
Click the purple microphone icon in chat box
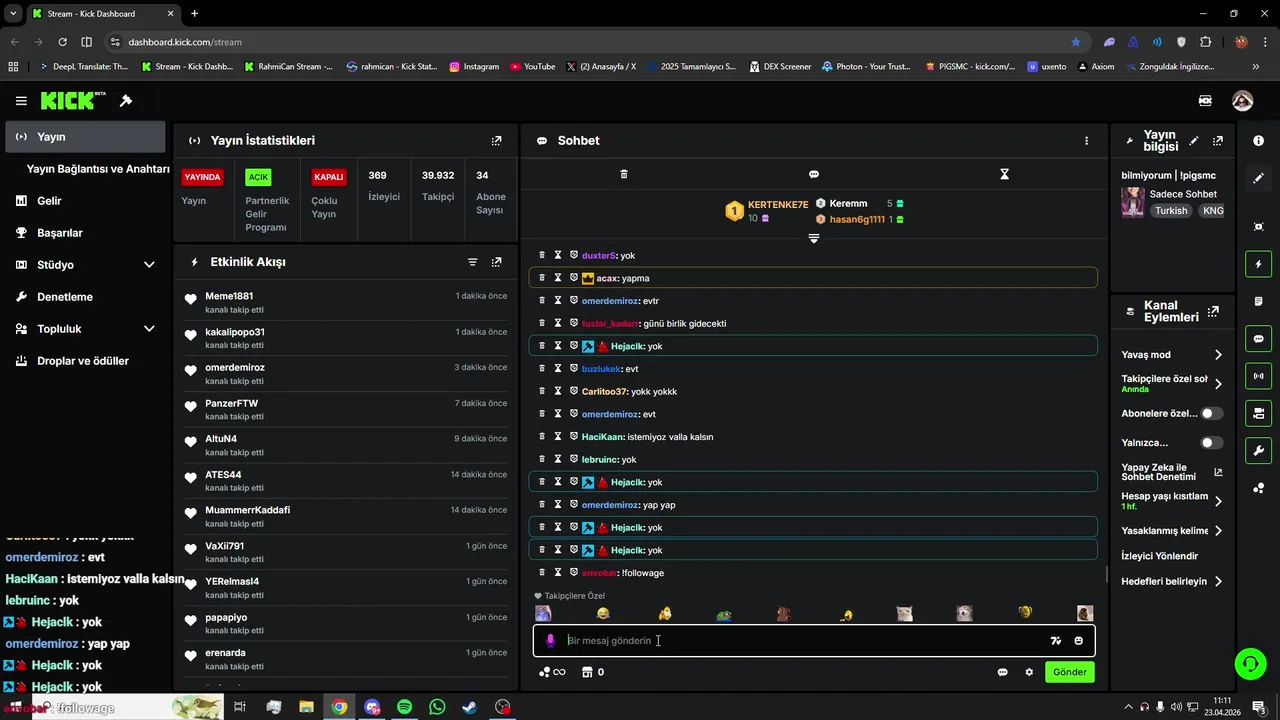tap(550, 641)
